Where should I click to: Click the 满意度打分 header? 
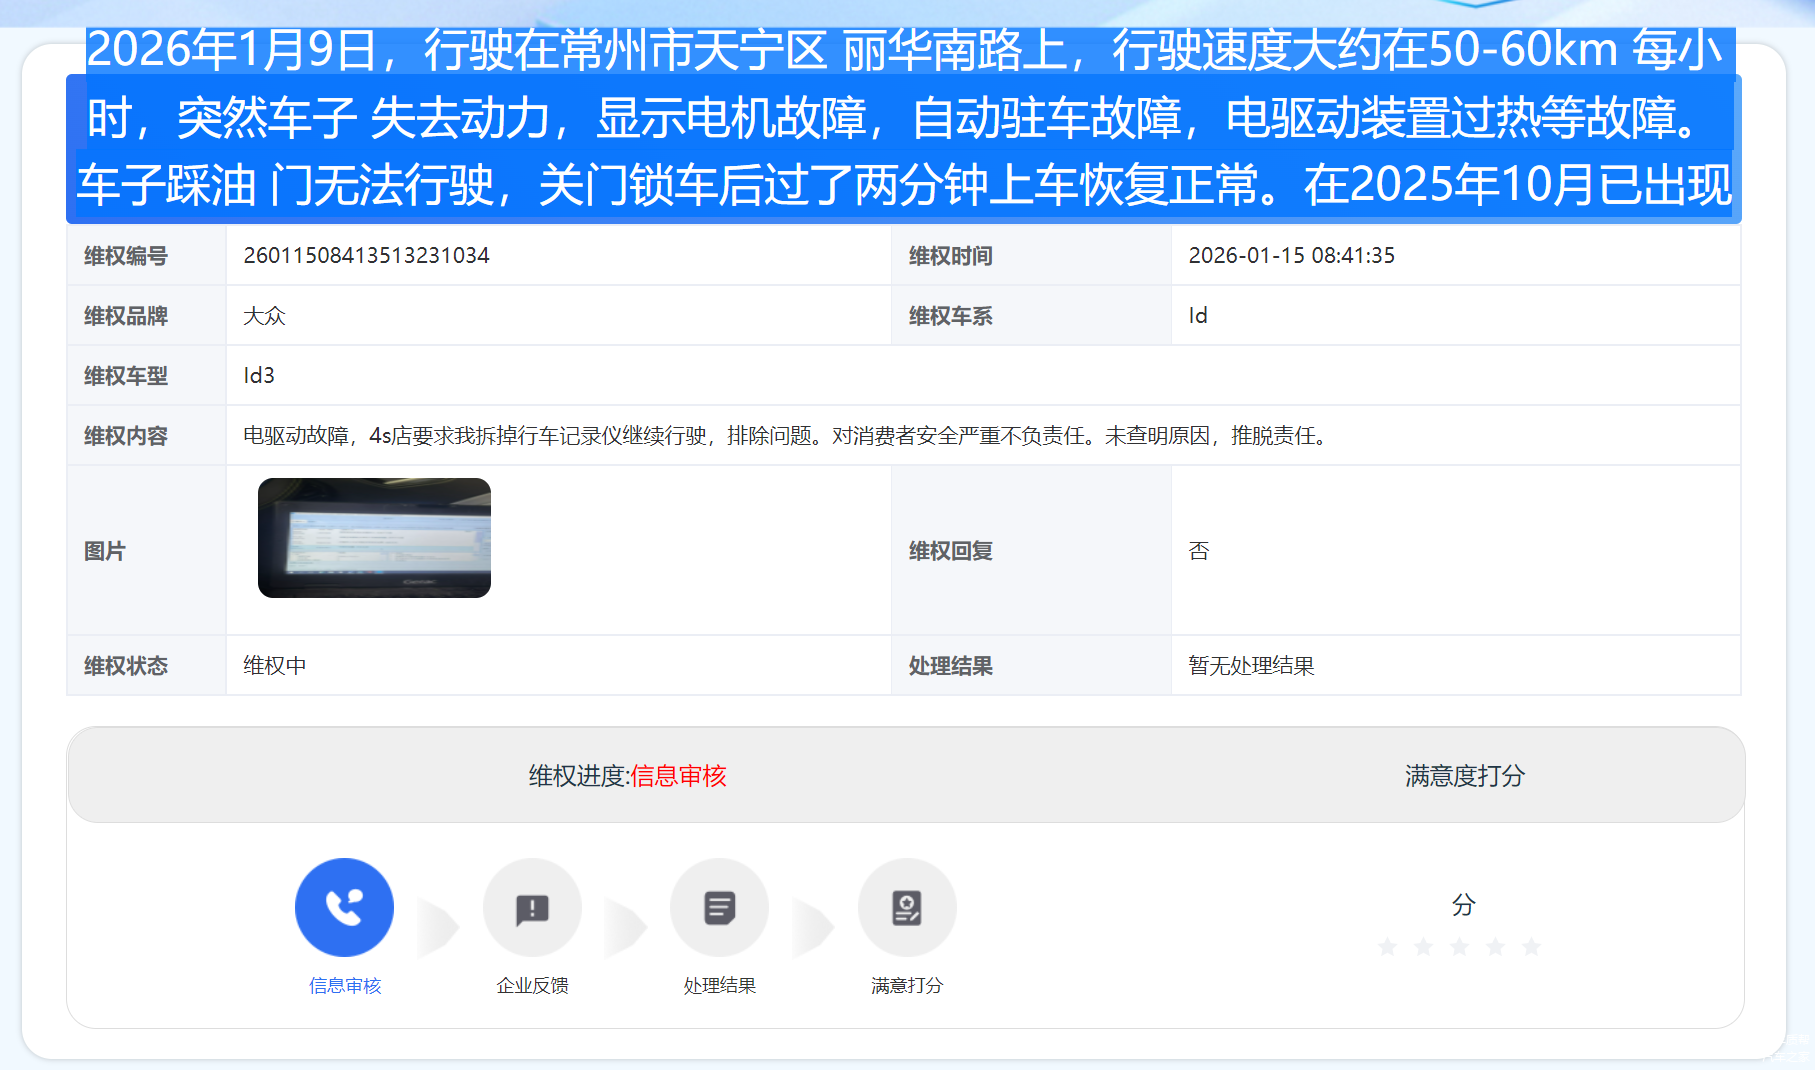[x=1464, y=775]
